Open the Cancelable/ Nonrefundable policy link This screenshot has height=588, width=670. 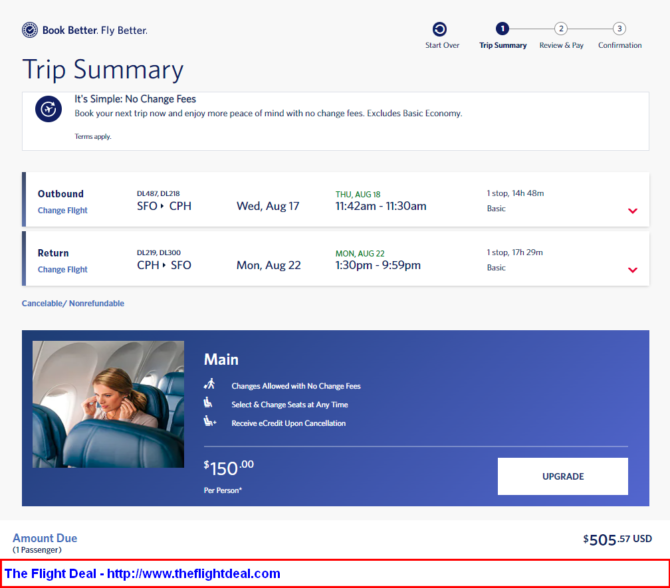[73, 303]
